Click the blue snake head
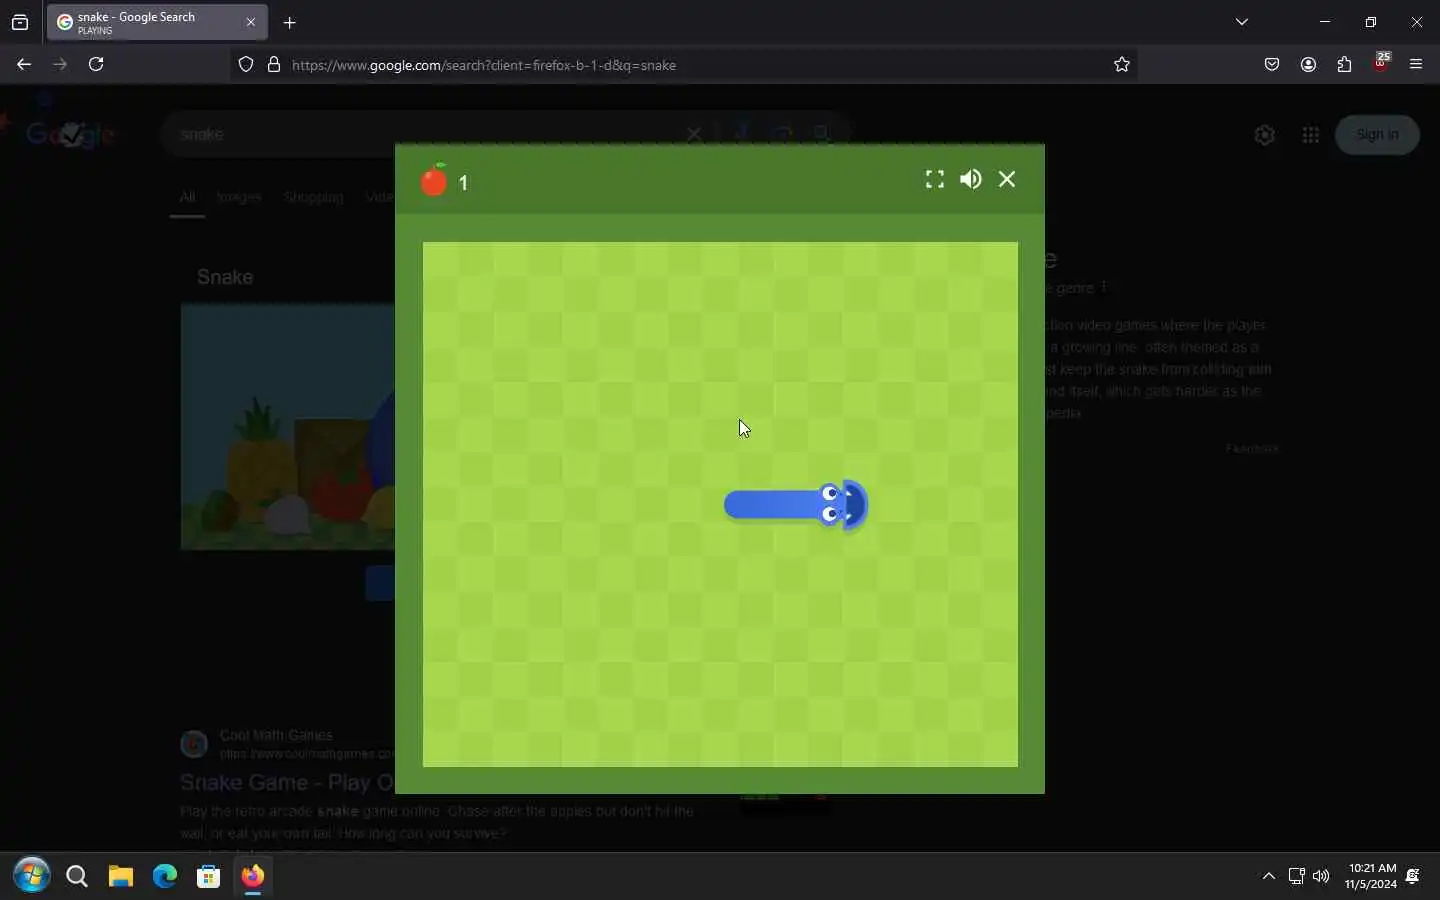 click(845, 505)
